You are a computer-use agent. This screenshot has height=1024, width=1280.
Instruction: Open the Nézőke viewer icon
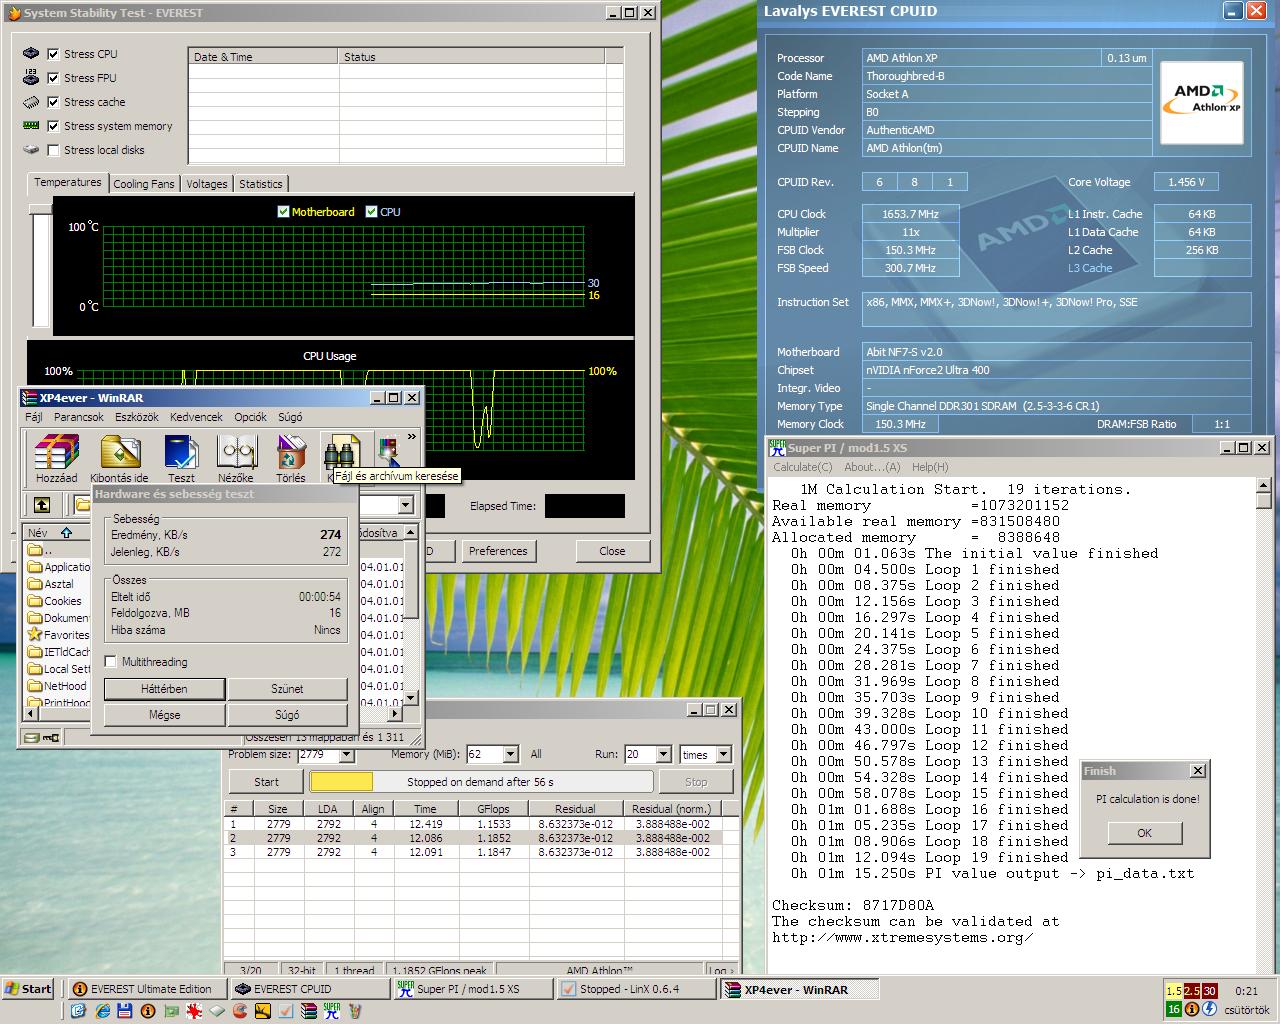pos(236,457)
